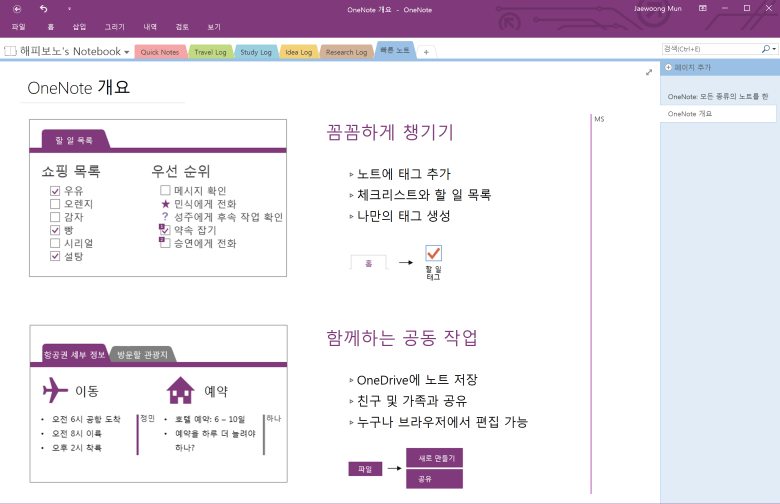780x504 pixels.
Task: Click the bullet 체크리스트와 할 일 목록
Action: pyautogui.click(x=424, y=195)
